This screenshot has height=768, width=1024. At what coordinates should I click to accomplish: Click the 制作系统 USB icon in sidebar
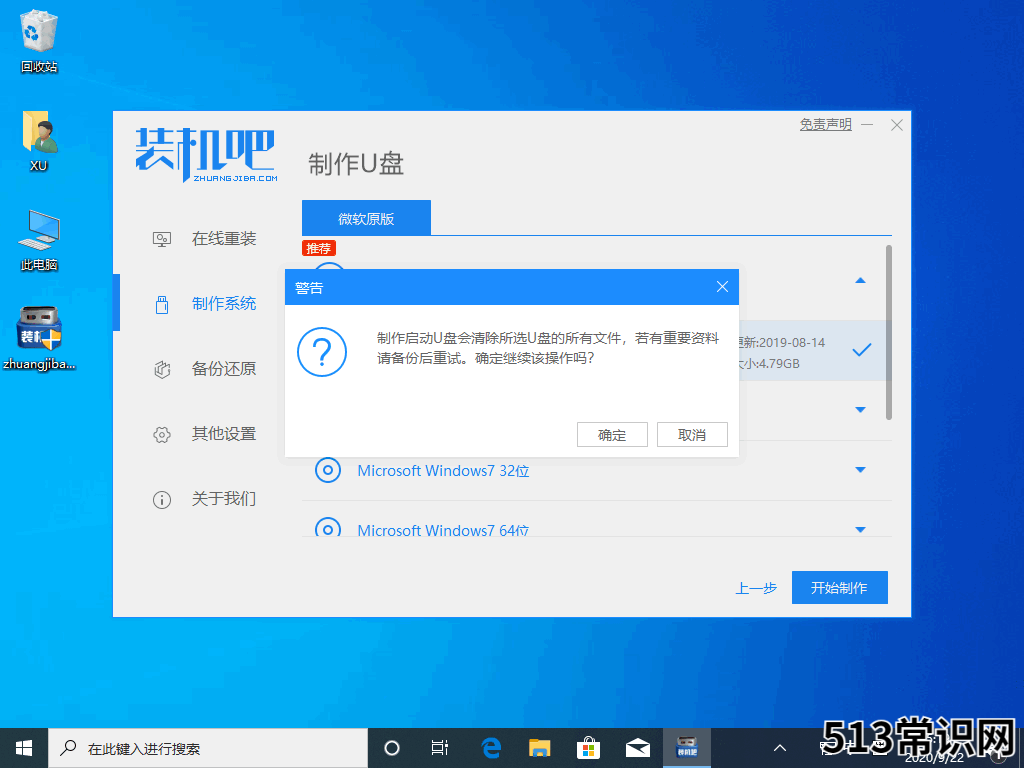pos(162,304)
